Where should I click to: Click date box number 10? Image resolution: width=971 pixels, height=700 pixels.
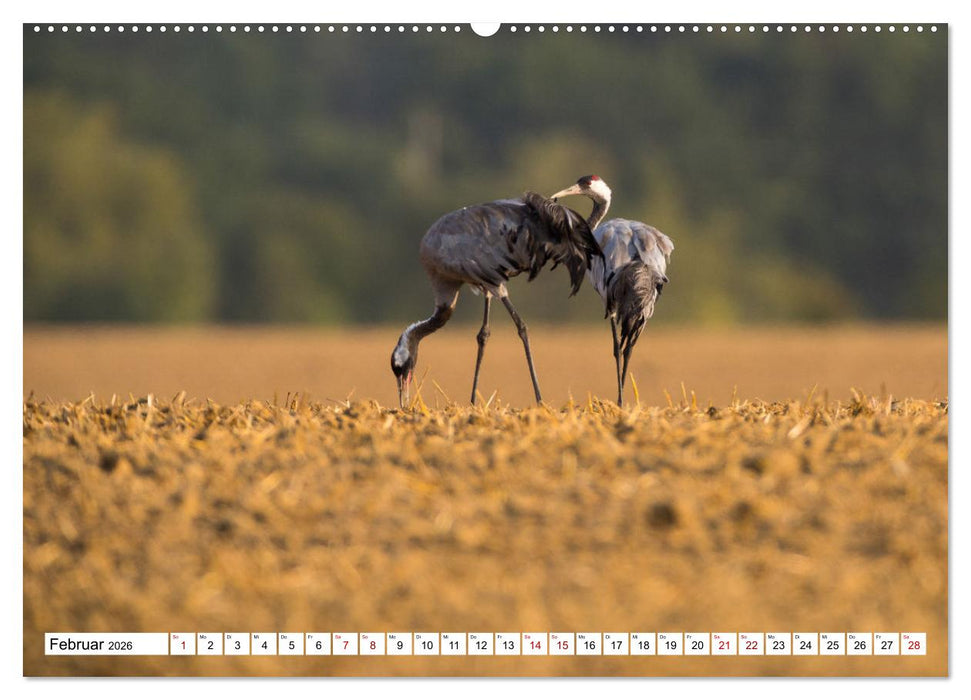[426, 645]
